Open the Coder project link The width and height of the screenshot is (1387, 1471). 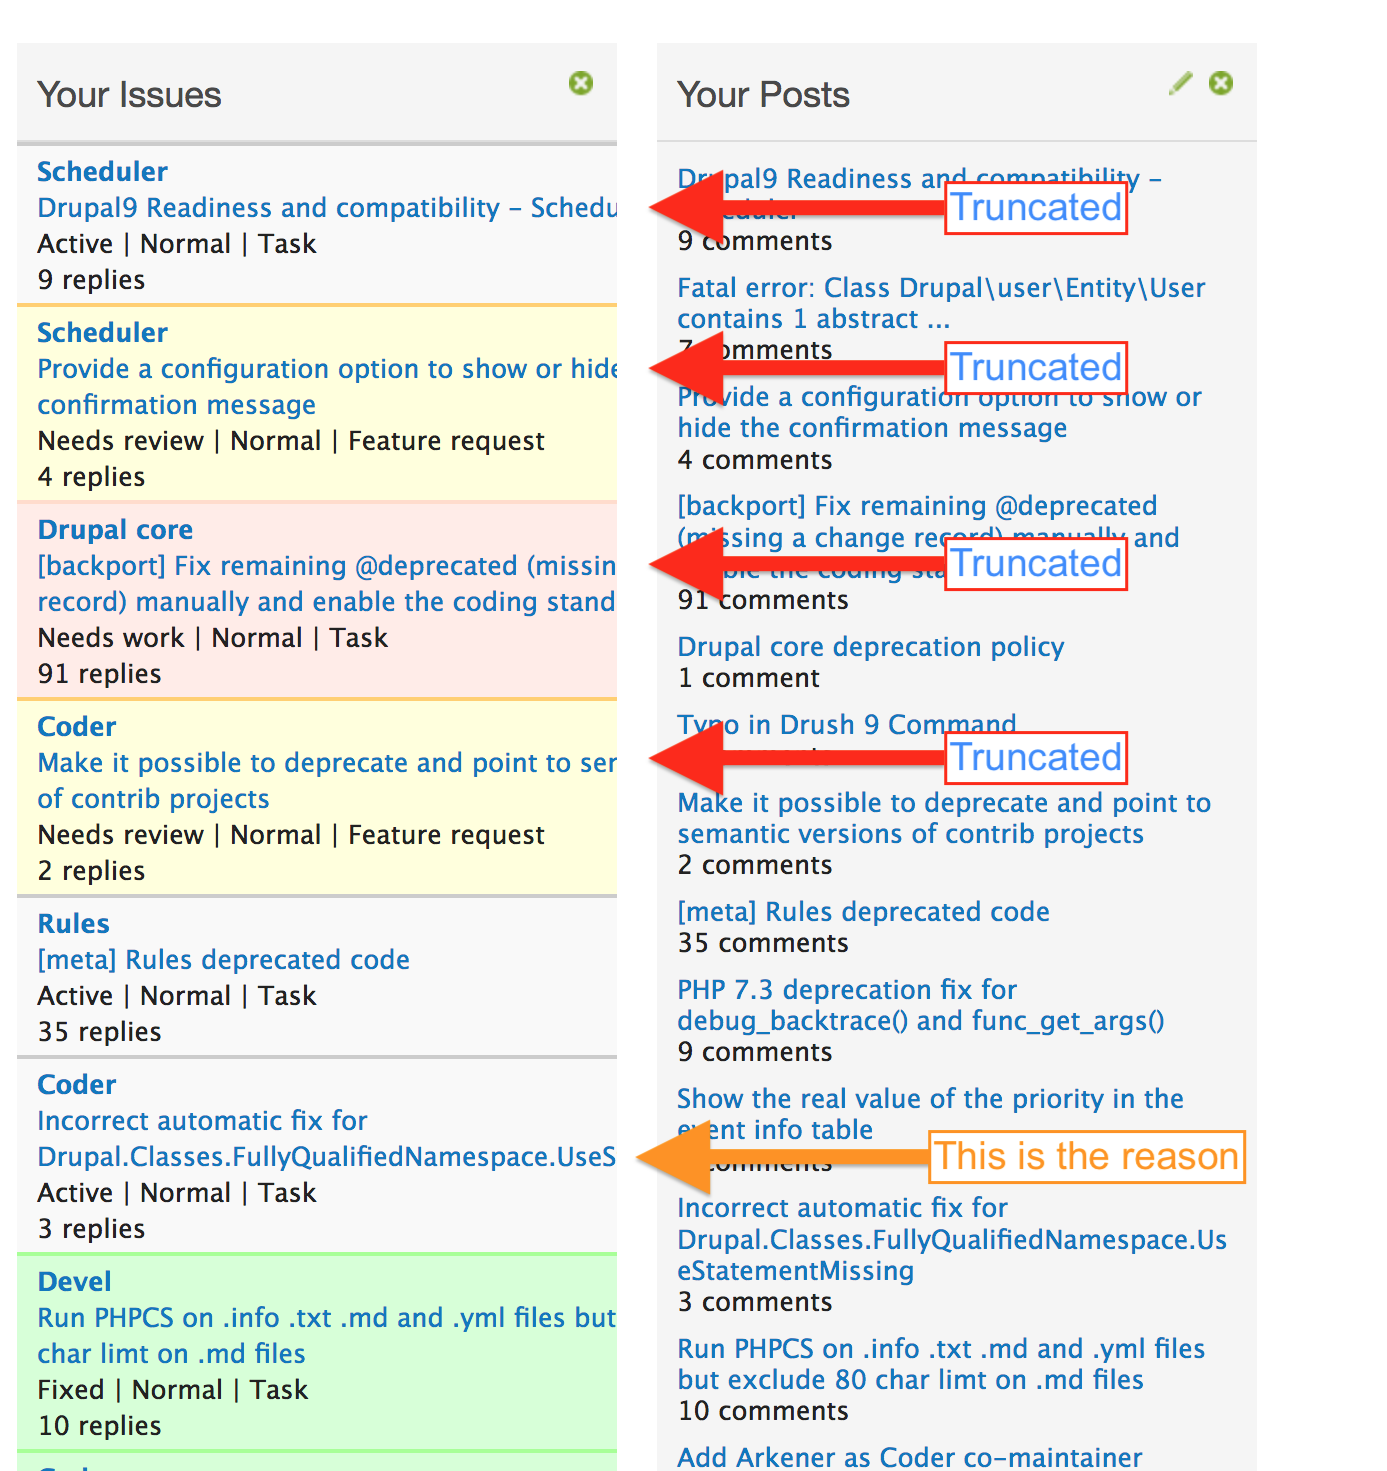[x=76, y=726]
